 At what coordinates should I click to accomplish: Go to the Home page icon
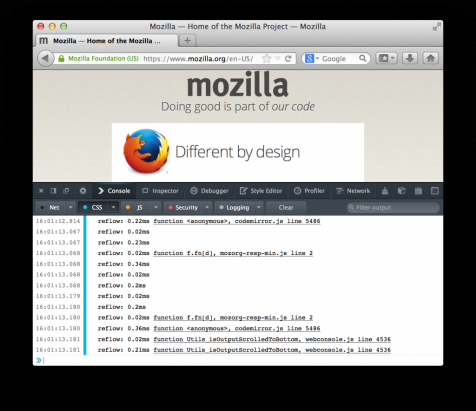430,58
